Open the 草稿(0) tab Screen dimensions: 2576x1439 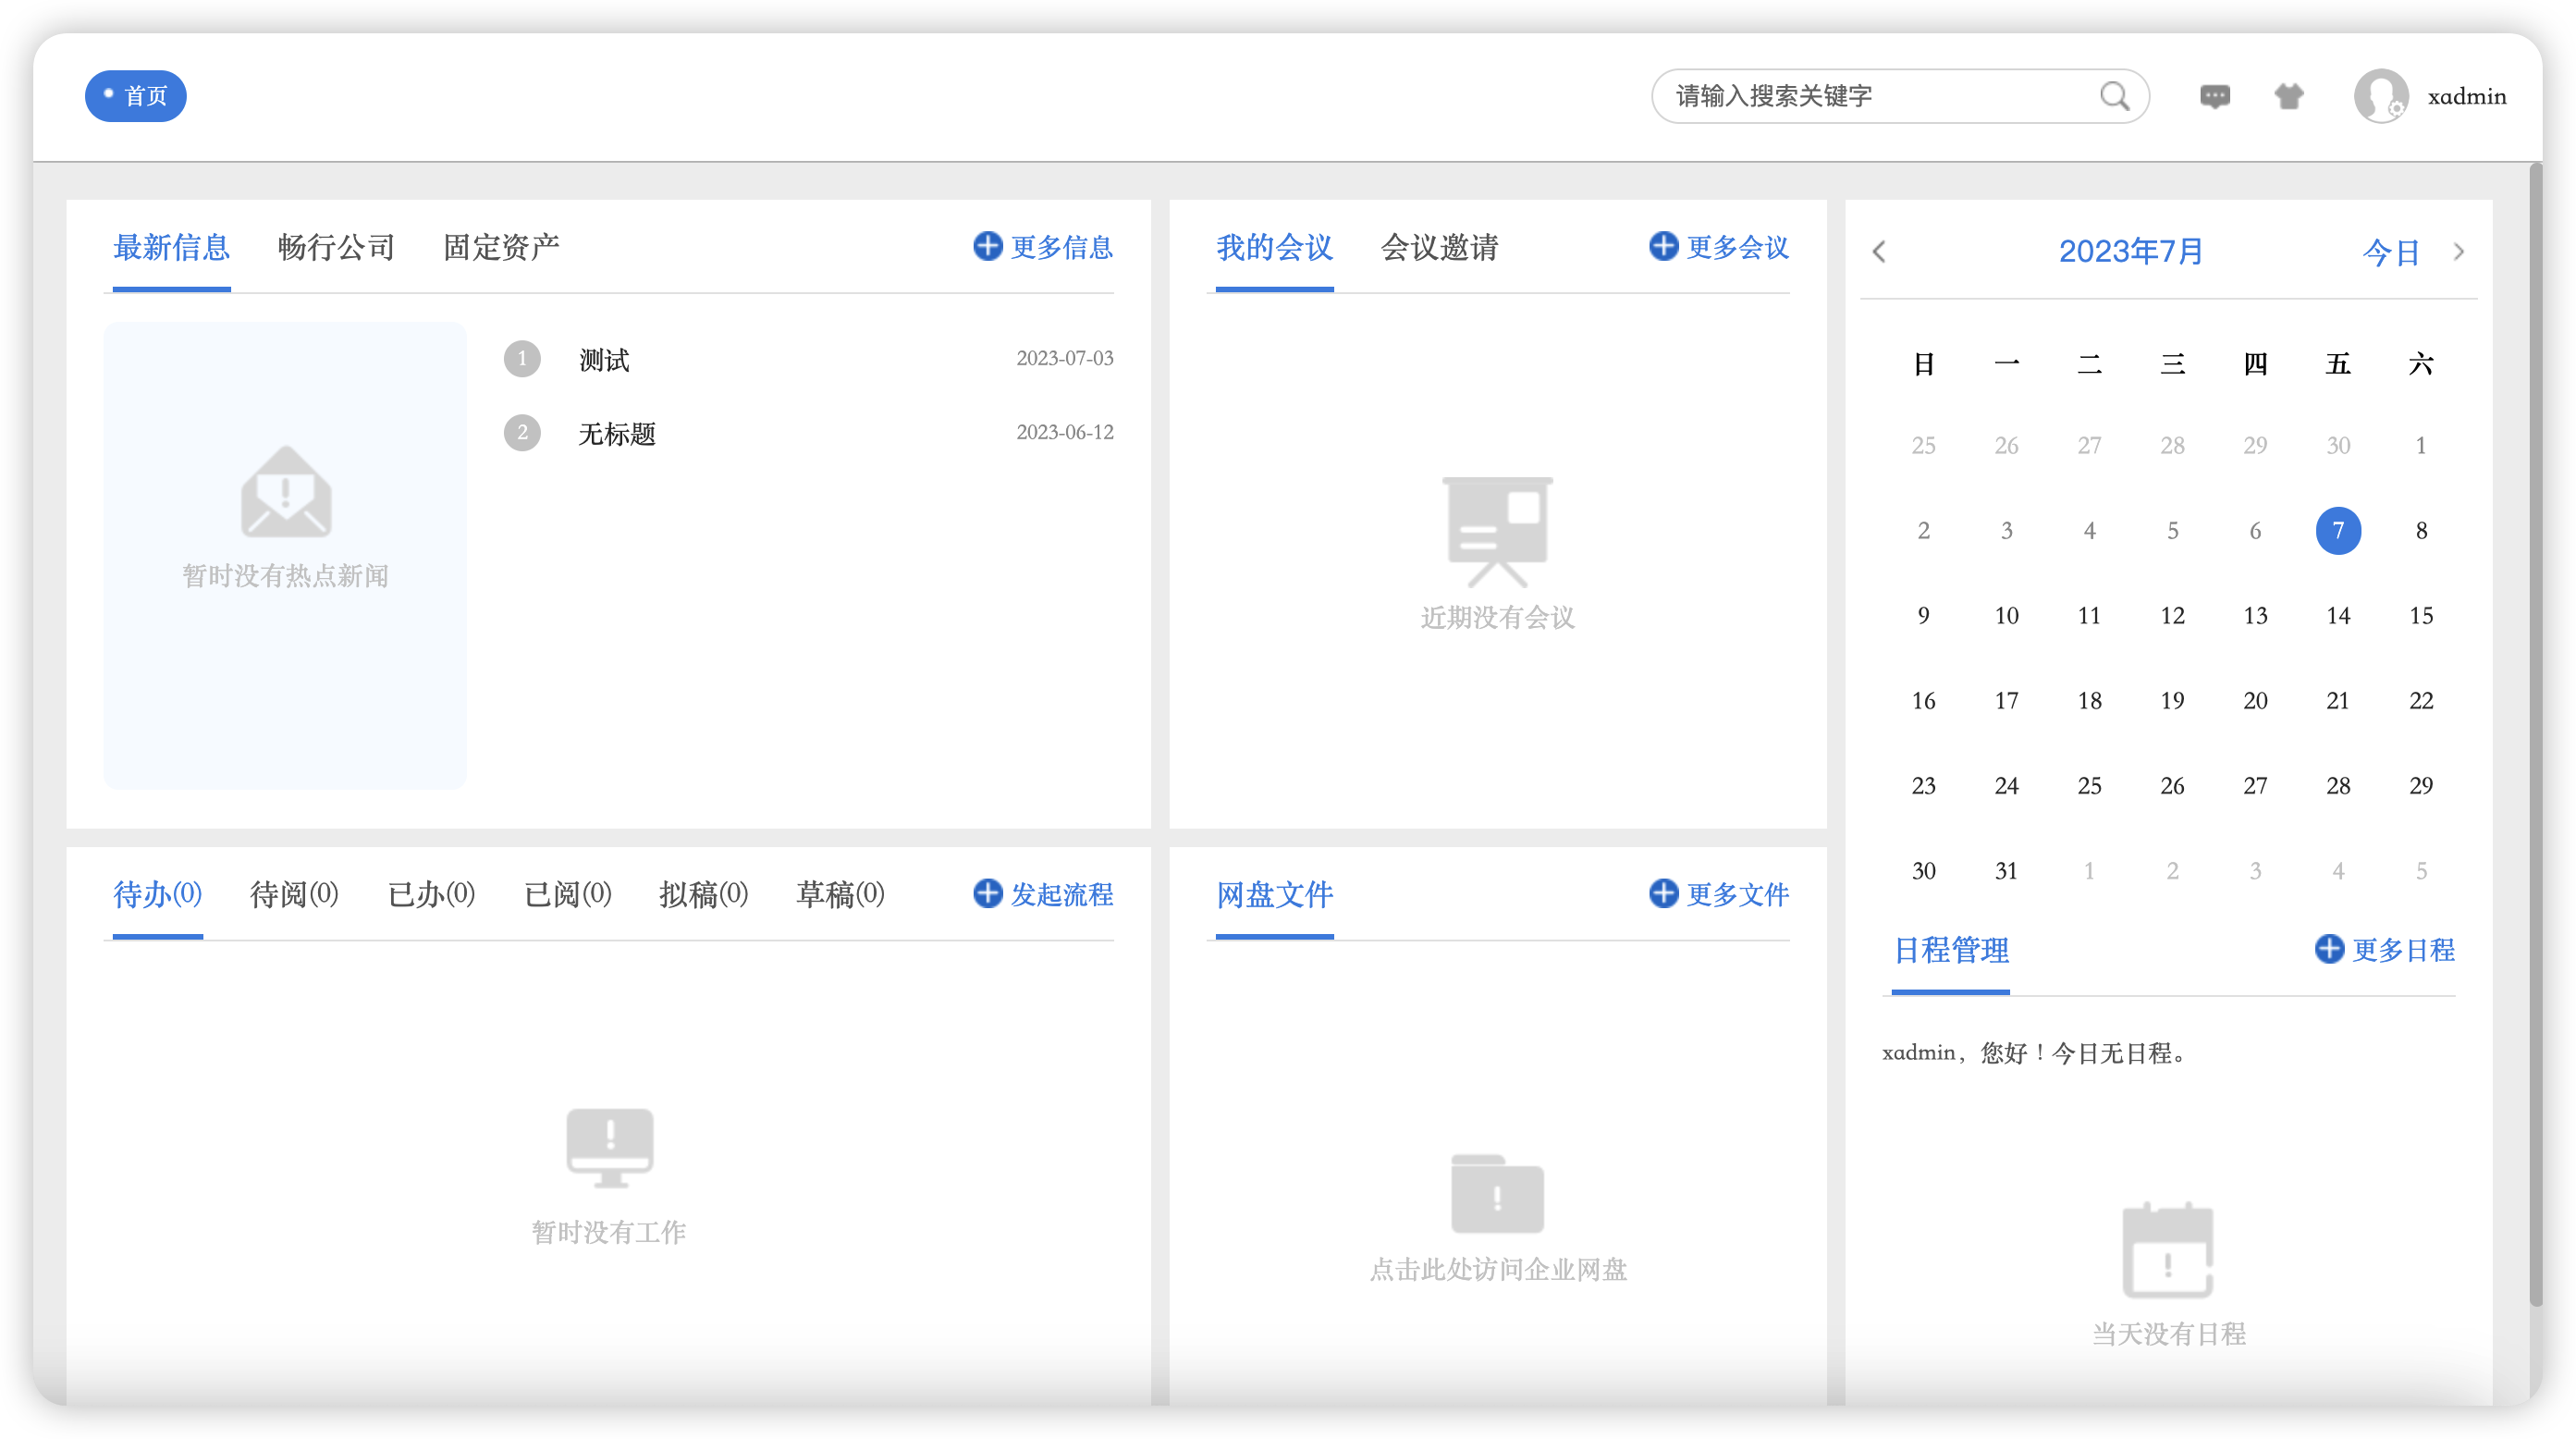click(840, 894)
